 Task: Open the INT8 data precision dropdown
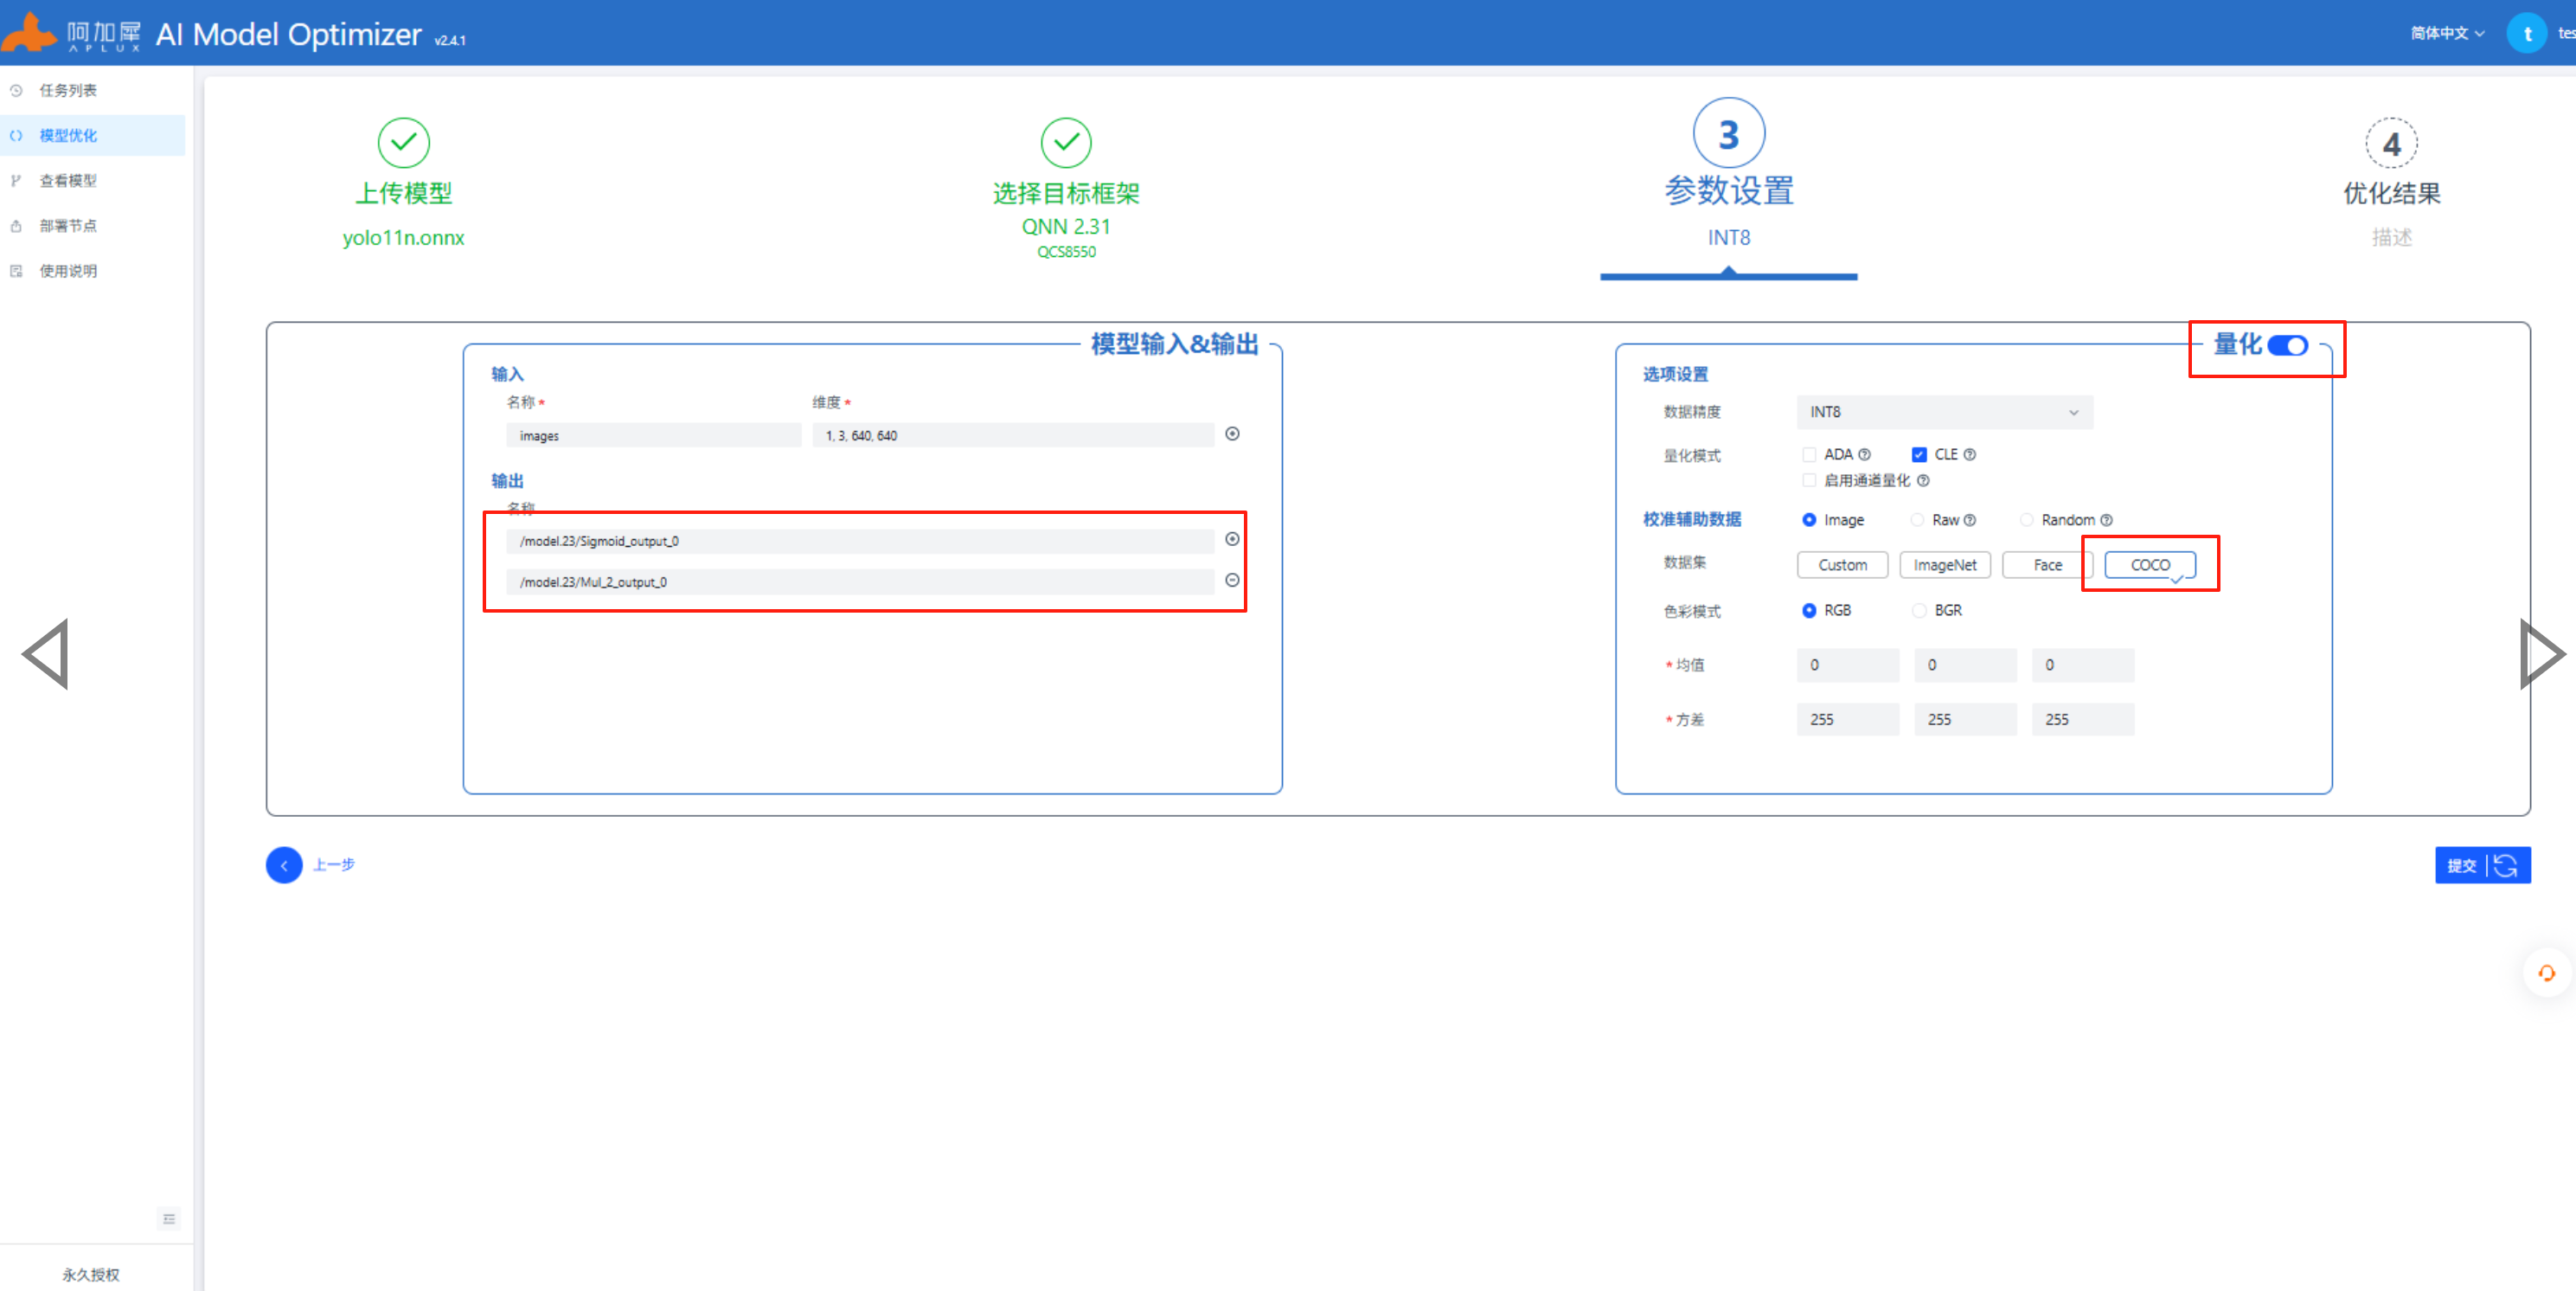point(1944,412)
